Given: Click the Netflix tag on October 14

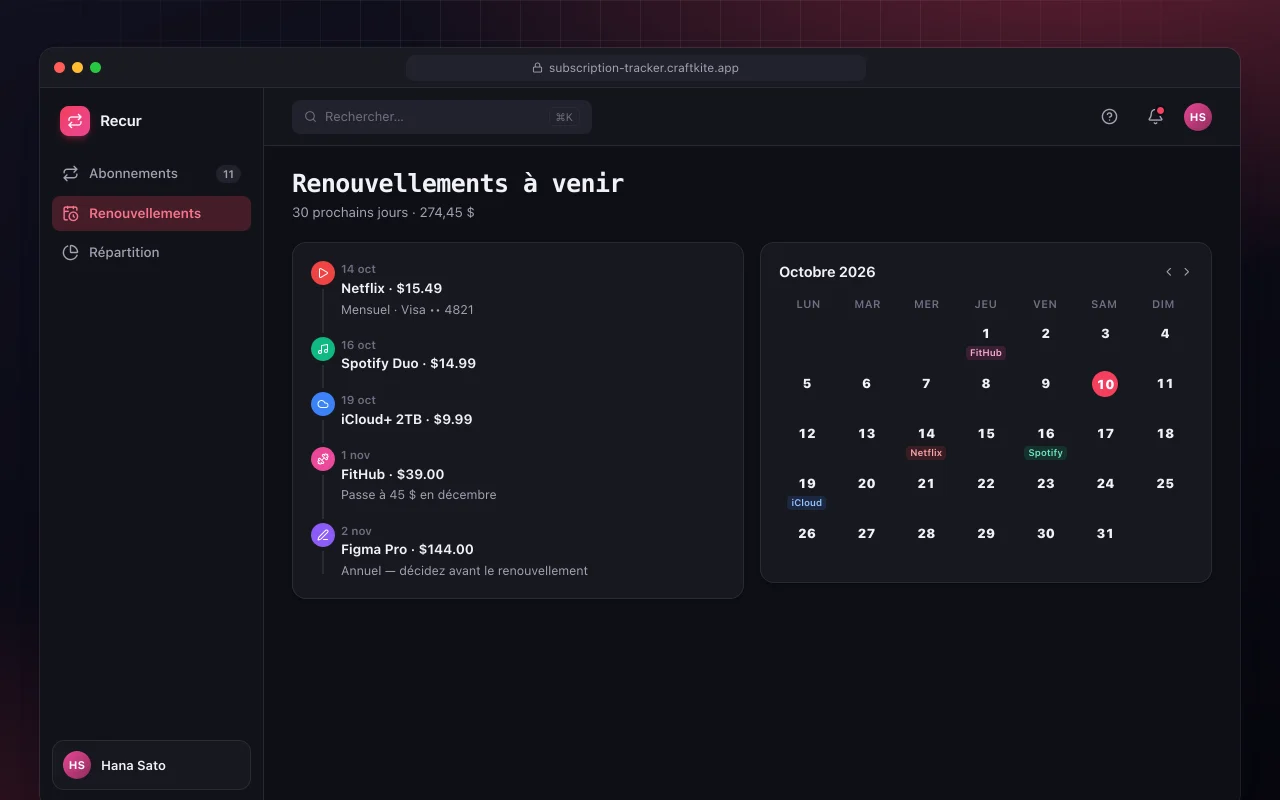Looking at the screenshot, I should [926, 453].
